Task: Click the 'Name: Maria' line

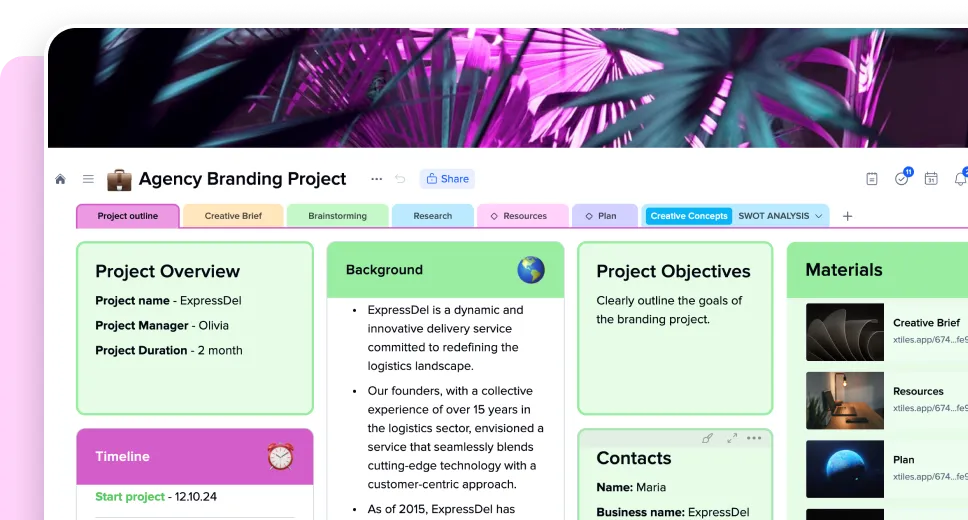Action: (x=631, y=487)
